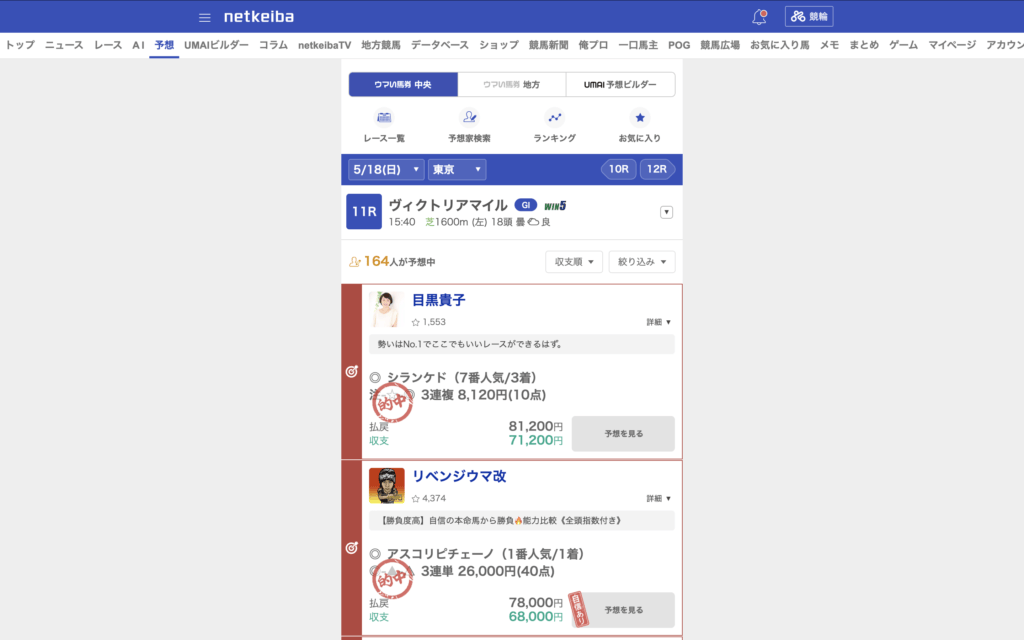The height and width of the screenshot is (640, 1024).
Task: Open the コラム nav item
Action: click(273, 45)
